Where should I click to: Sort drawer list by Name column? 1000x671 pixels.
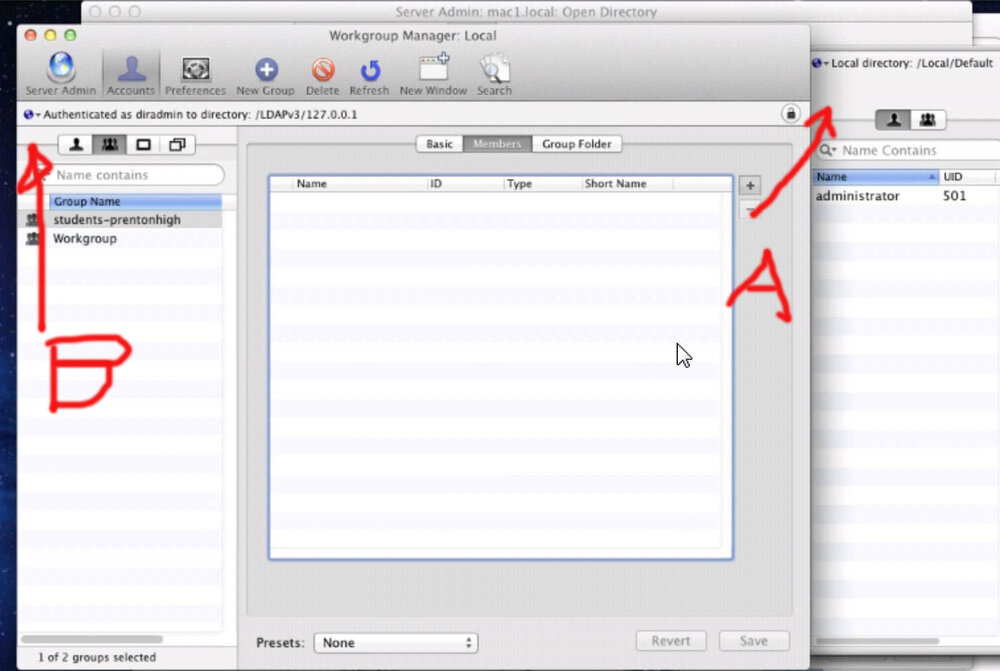[876, 177]
